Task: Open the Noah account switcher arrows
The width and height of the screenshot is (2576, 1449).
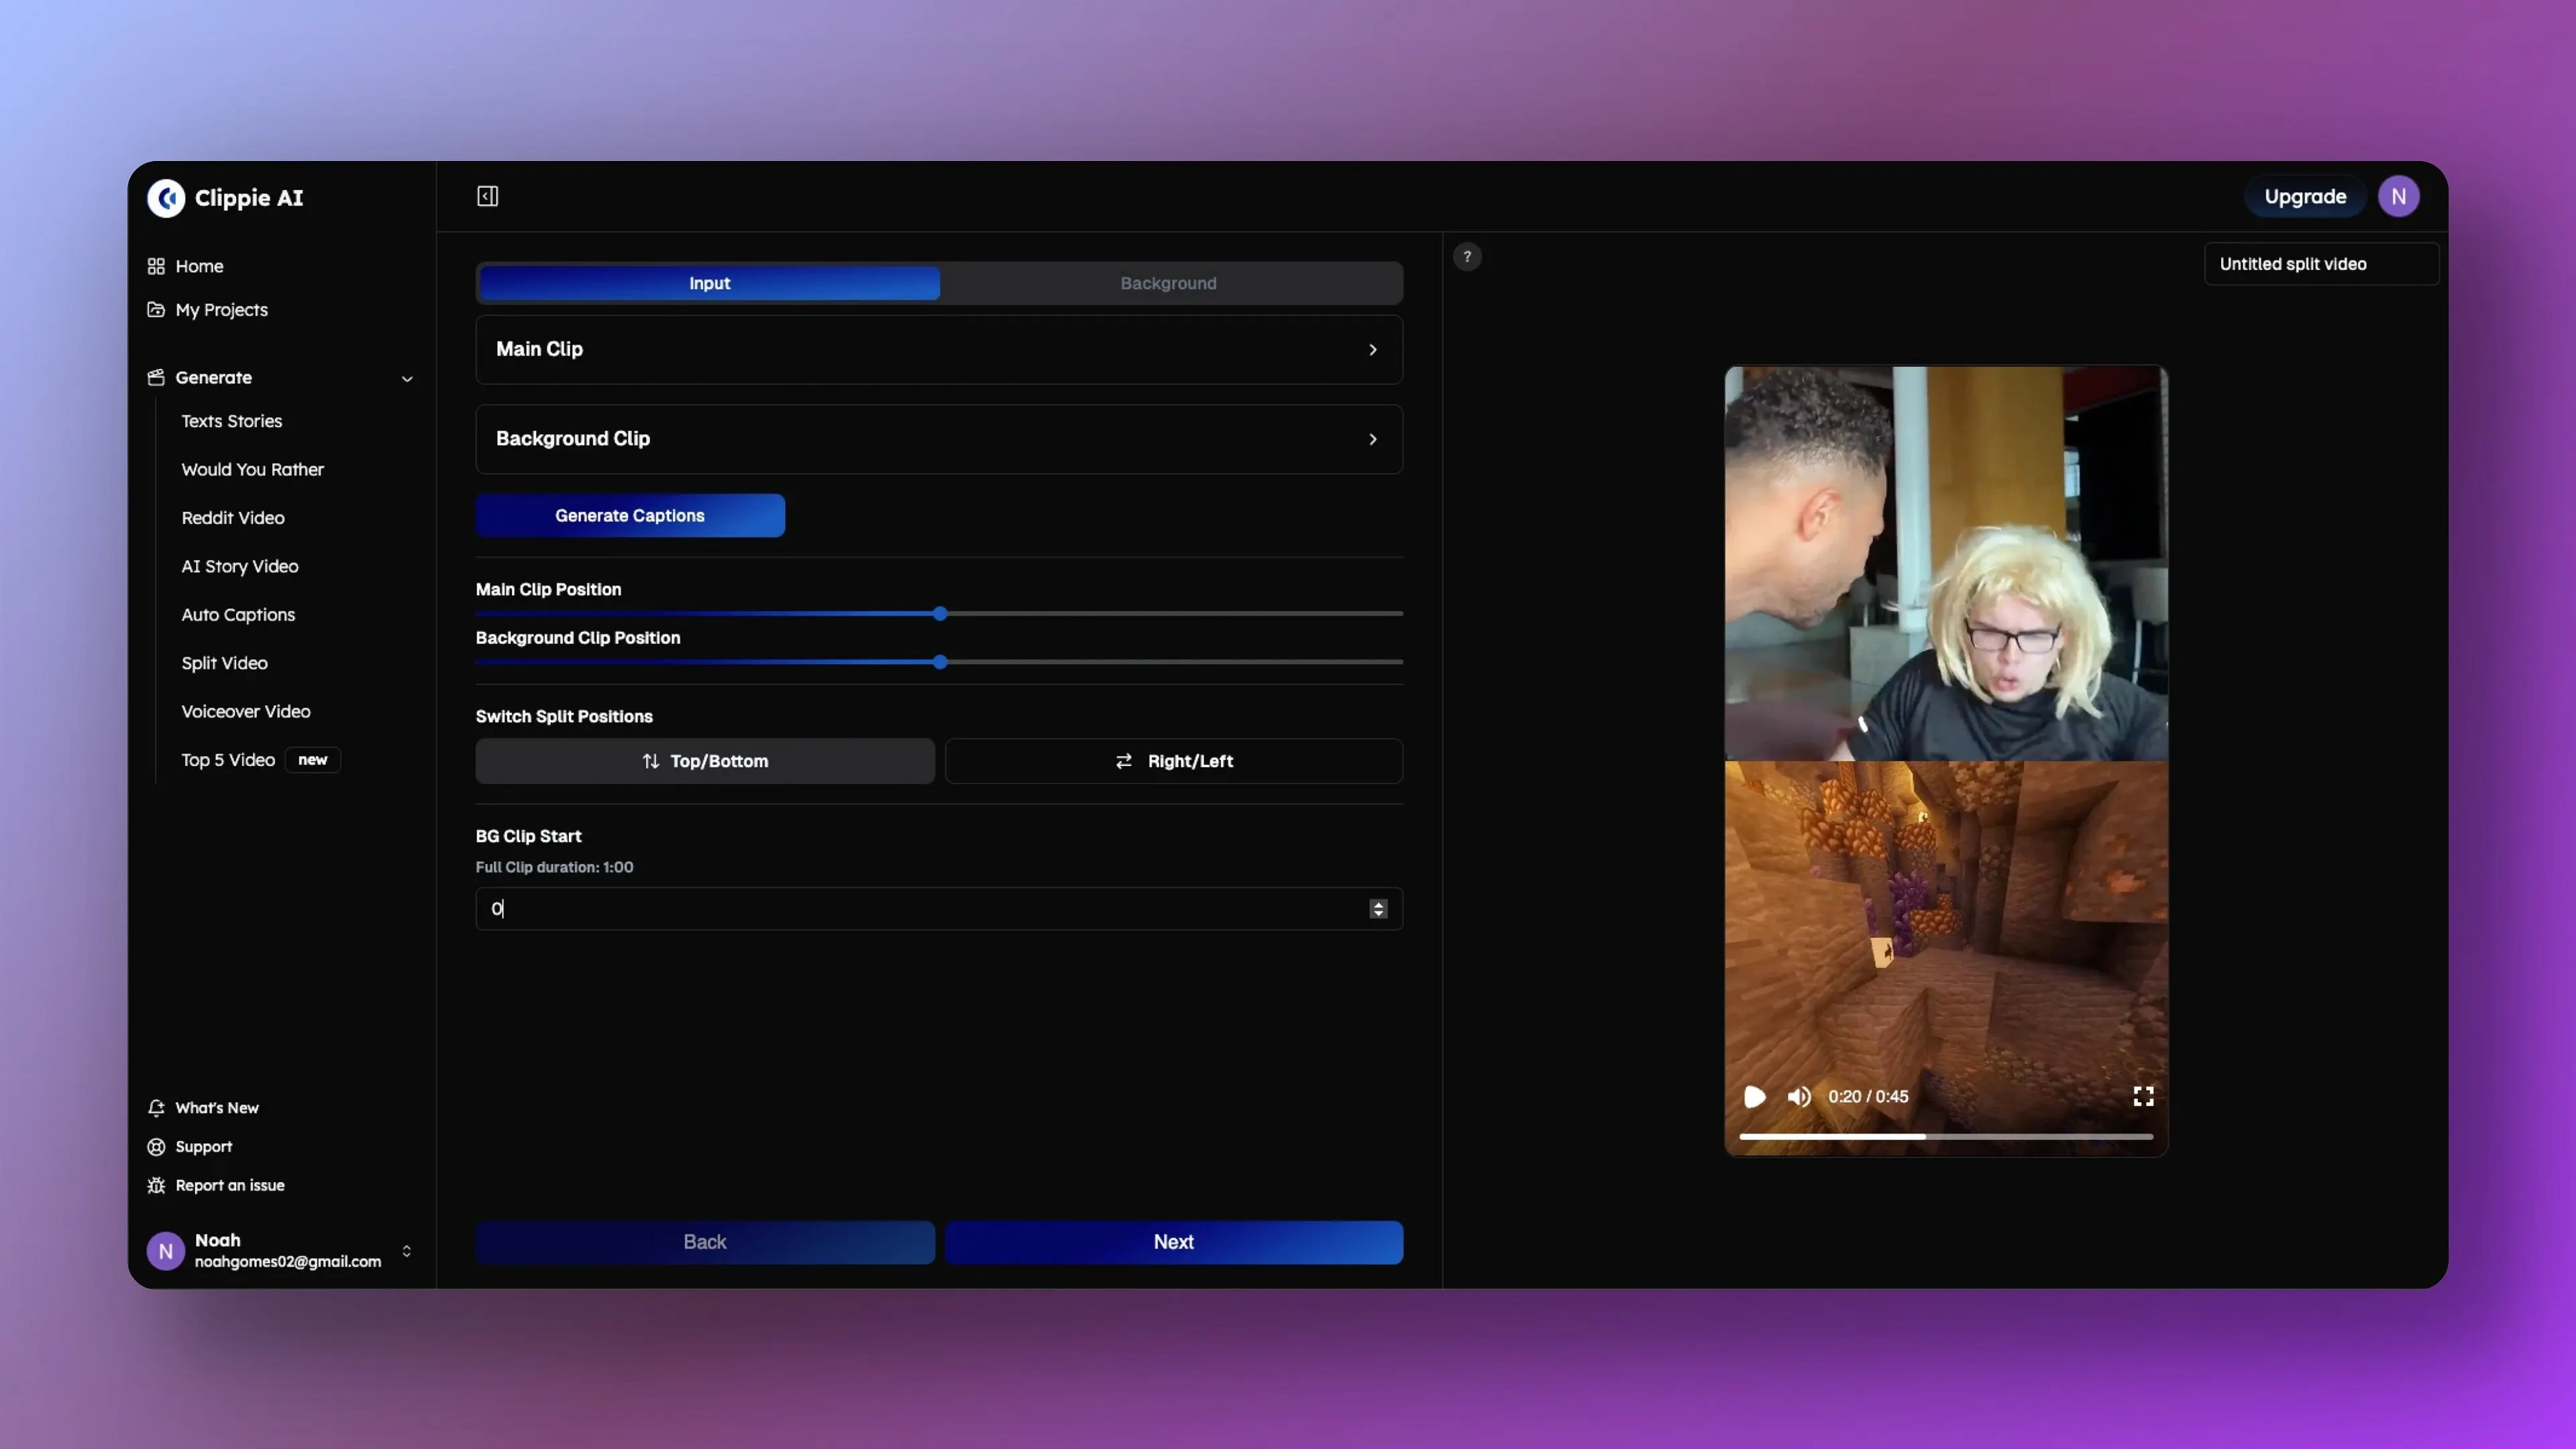Action: click(x=406, y=1251)
